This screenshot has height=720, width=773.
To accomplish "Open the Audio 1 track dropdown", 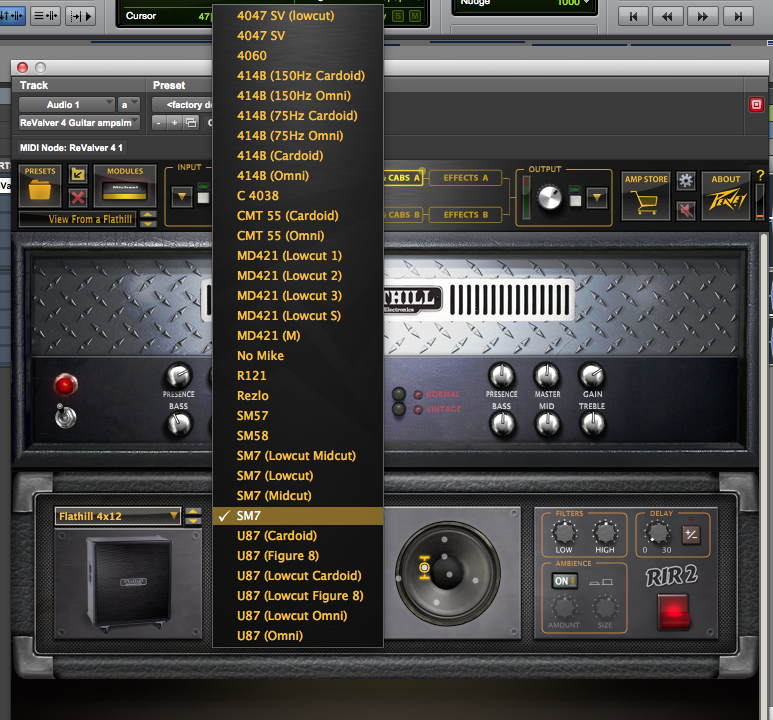I will tap(67, 105).
